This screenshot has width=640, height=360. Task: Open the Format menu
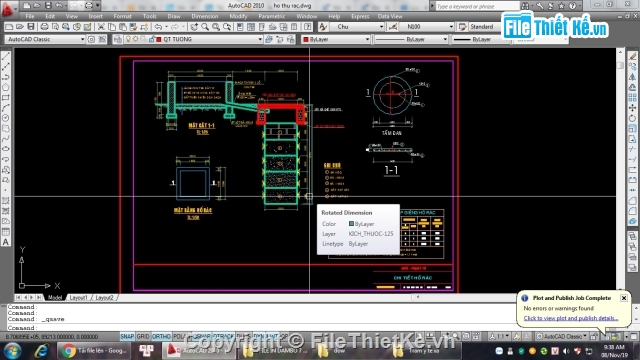pos(122,16)
